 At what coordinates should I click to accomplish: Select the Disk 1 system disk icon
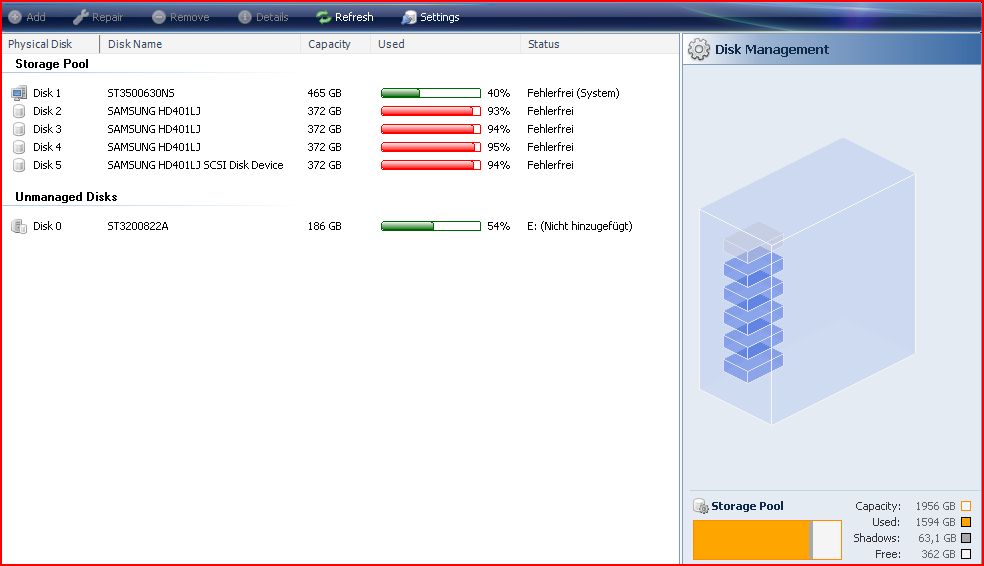(19, 93)
